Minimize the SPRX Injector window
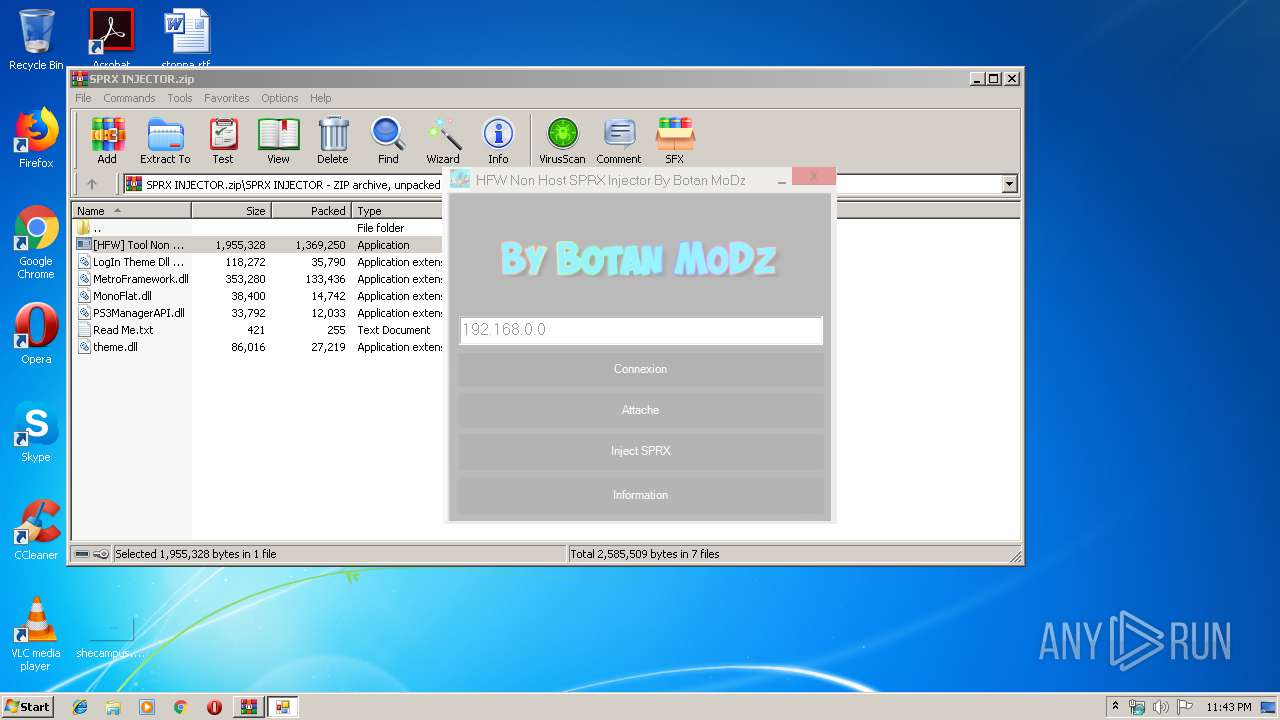1280x720 pixels. 782,181
